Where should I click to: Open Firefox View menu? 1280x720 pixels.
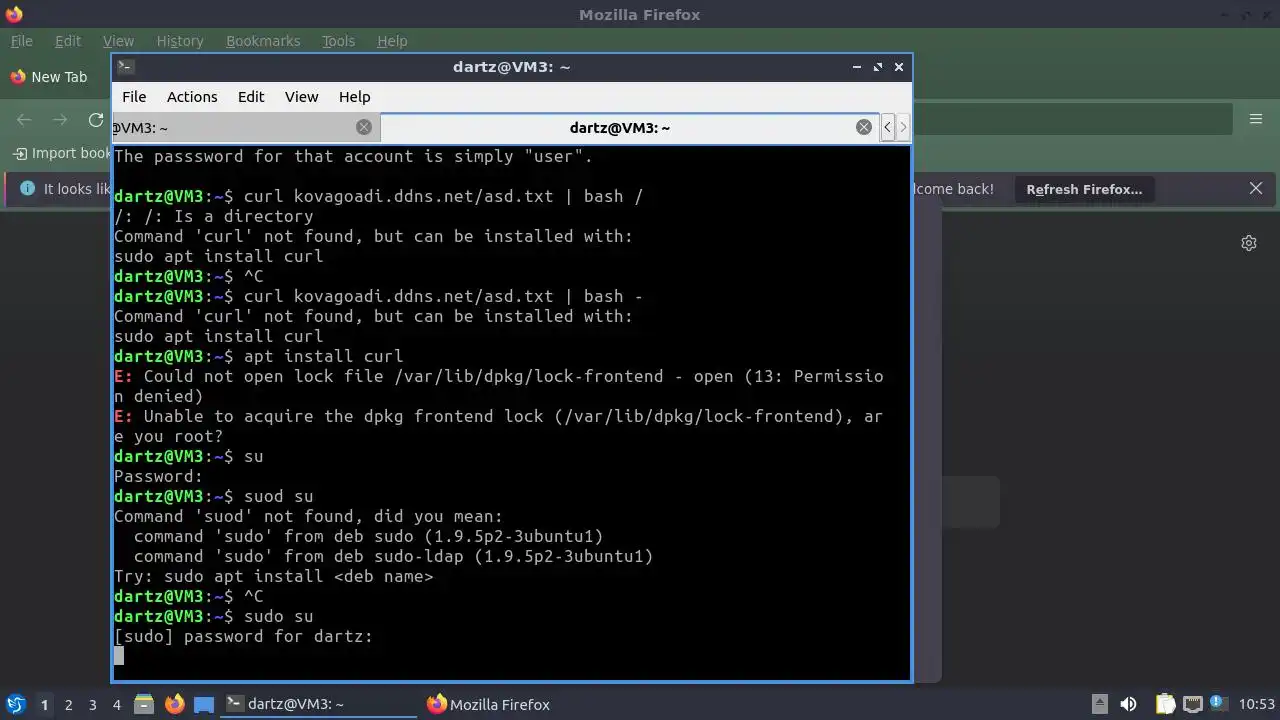118,41
